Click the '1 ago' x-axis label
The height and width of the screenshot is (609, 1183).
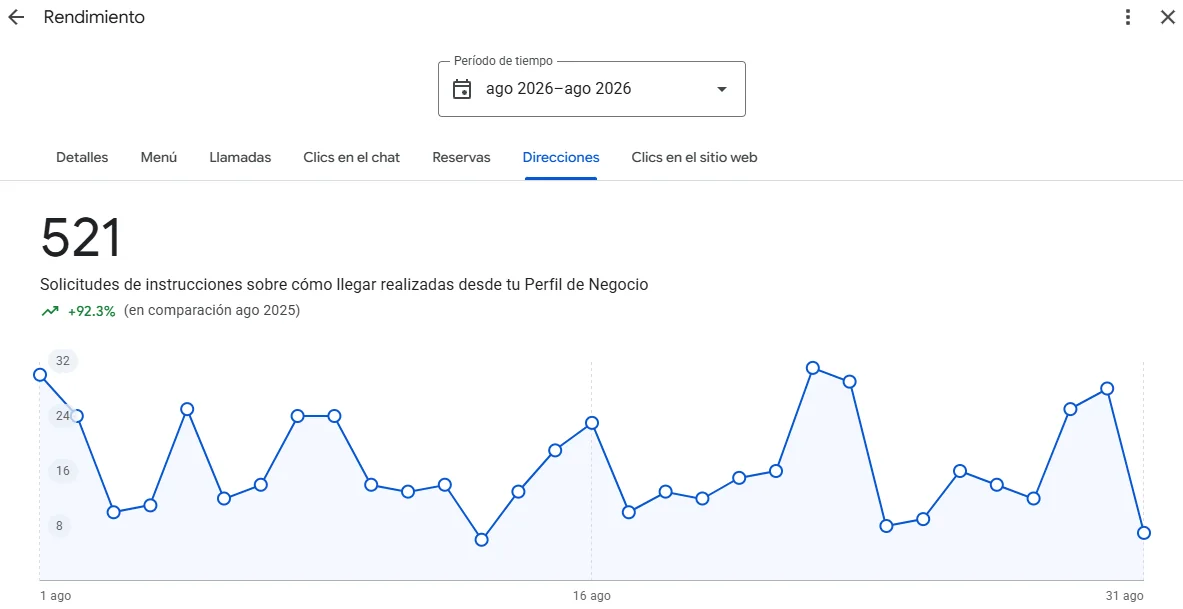[55, 596]
